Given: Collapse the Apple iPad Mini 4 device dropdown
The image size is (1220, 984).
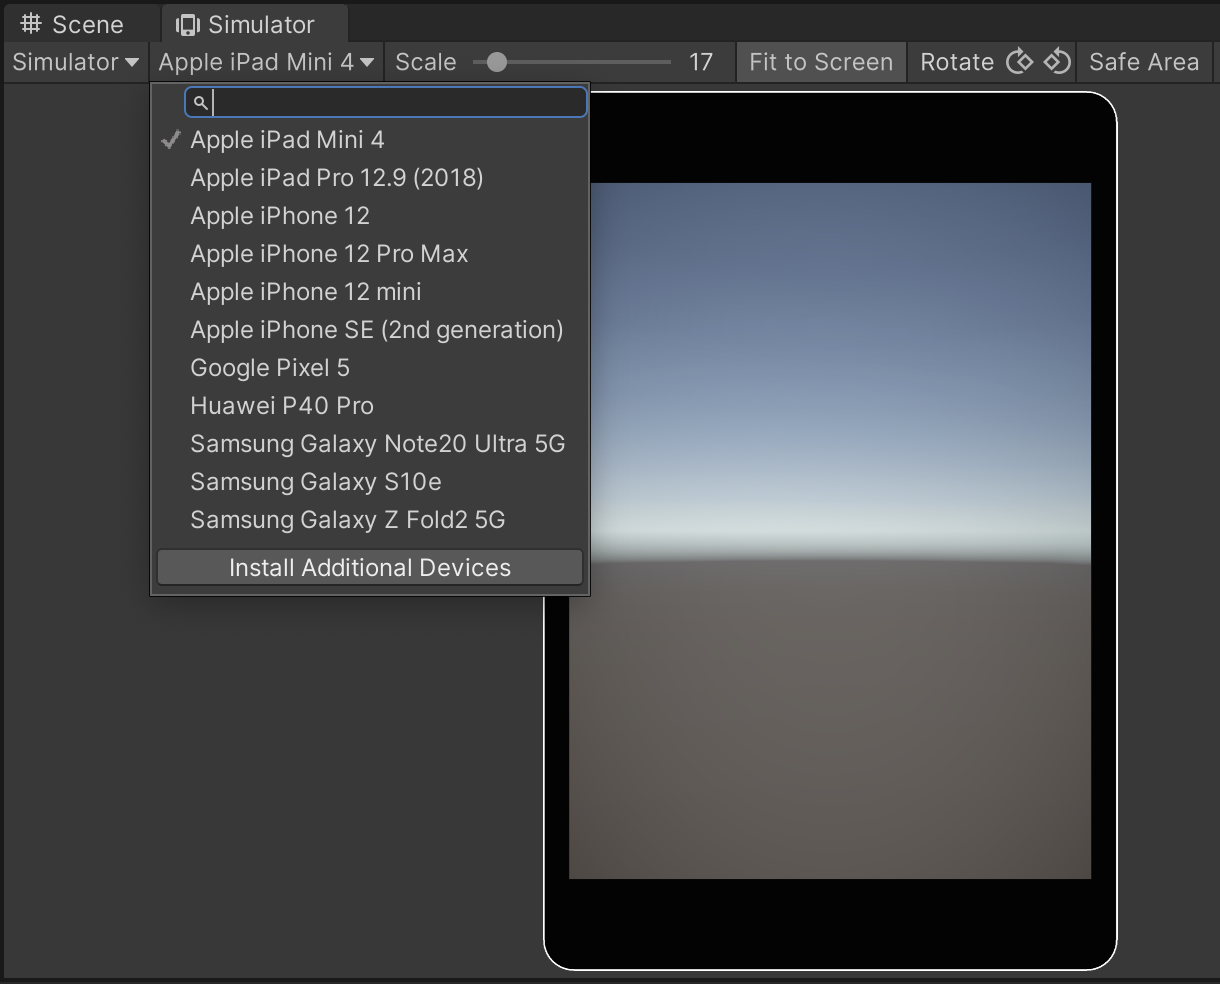Looking at the screenshot, I should [266, 62].
